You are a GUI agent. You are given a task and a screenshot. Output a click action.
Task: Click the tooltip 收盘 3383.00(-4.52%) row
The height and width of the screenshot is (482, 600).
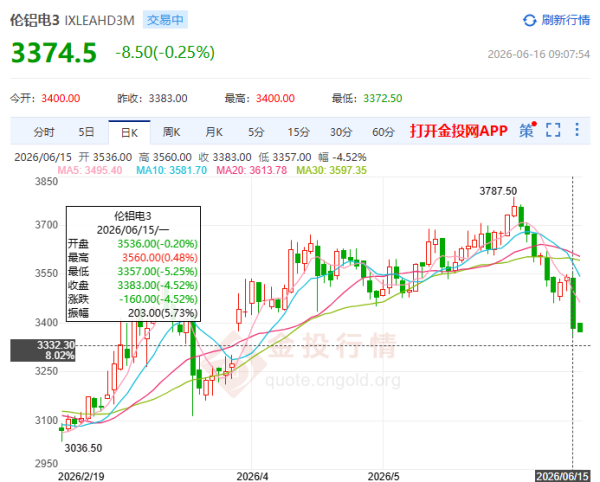point(133,285)
